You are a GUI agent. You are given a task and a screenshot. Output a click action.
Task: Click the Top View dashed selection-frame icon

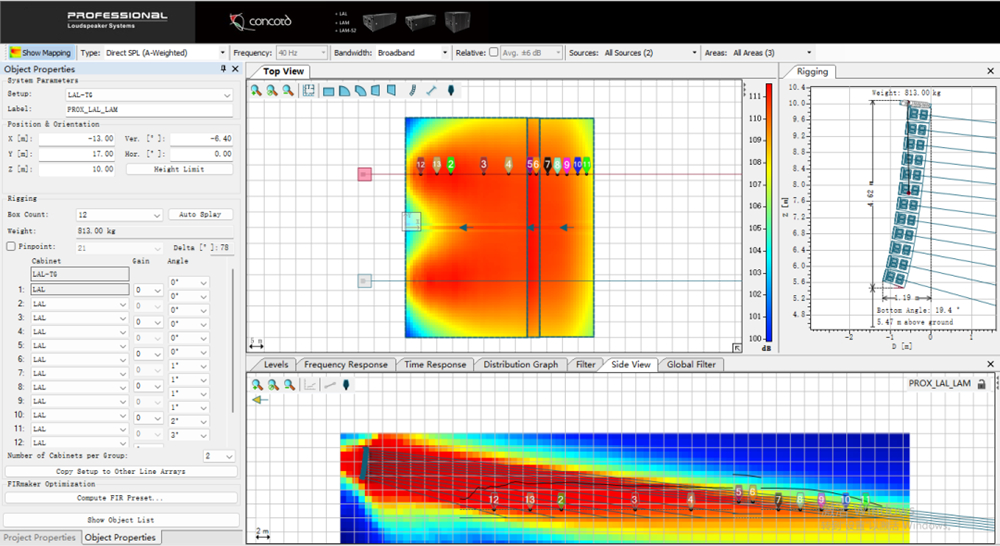(x=309, y=91)
